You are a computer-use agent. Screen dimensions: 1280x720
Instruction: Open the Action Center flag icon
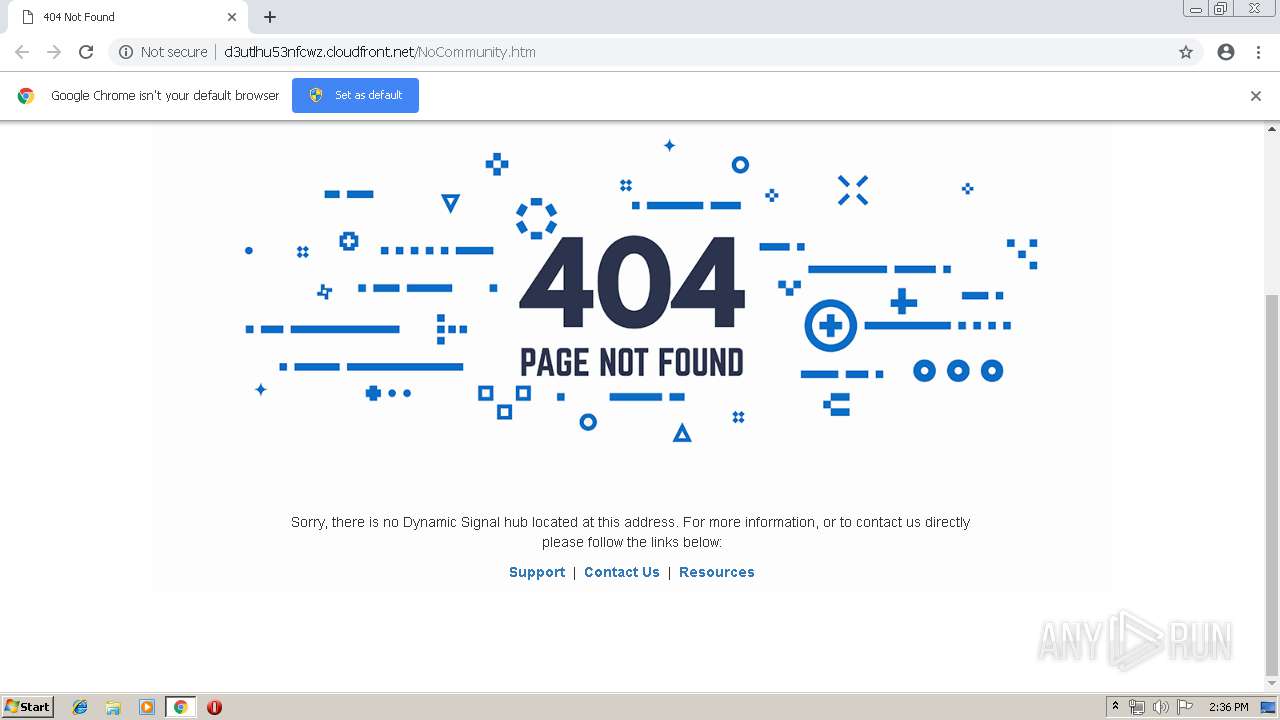tap(1185, 707)
